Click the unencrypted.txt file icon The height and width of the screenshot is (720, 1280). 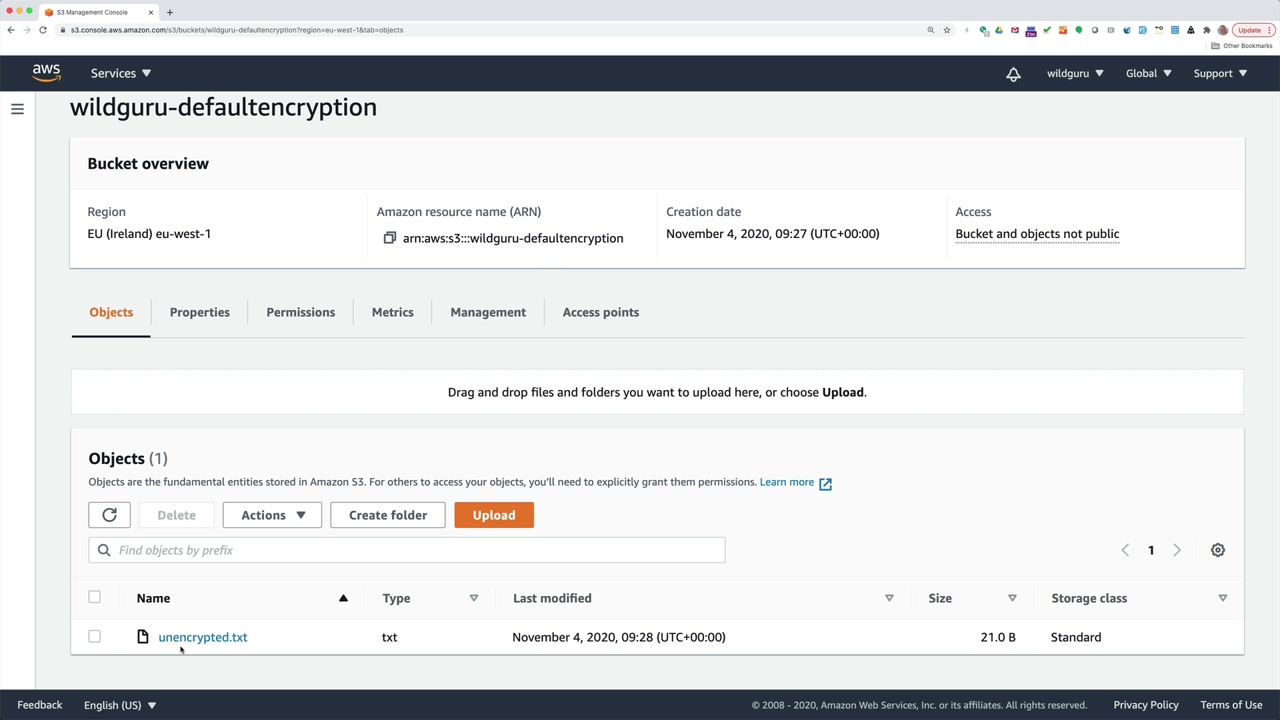click(x=143, y=637)
